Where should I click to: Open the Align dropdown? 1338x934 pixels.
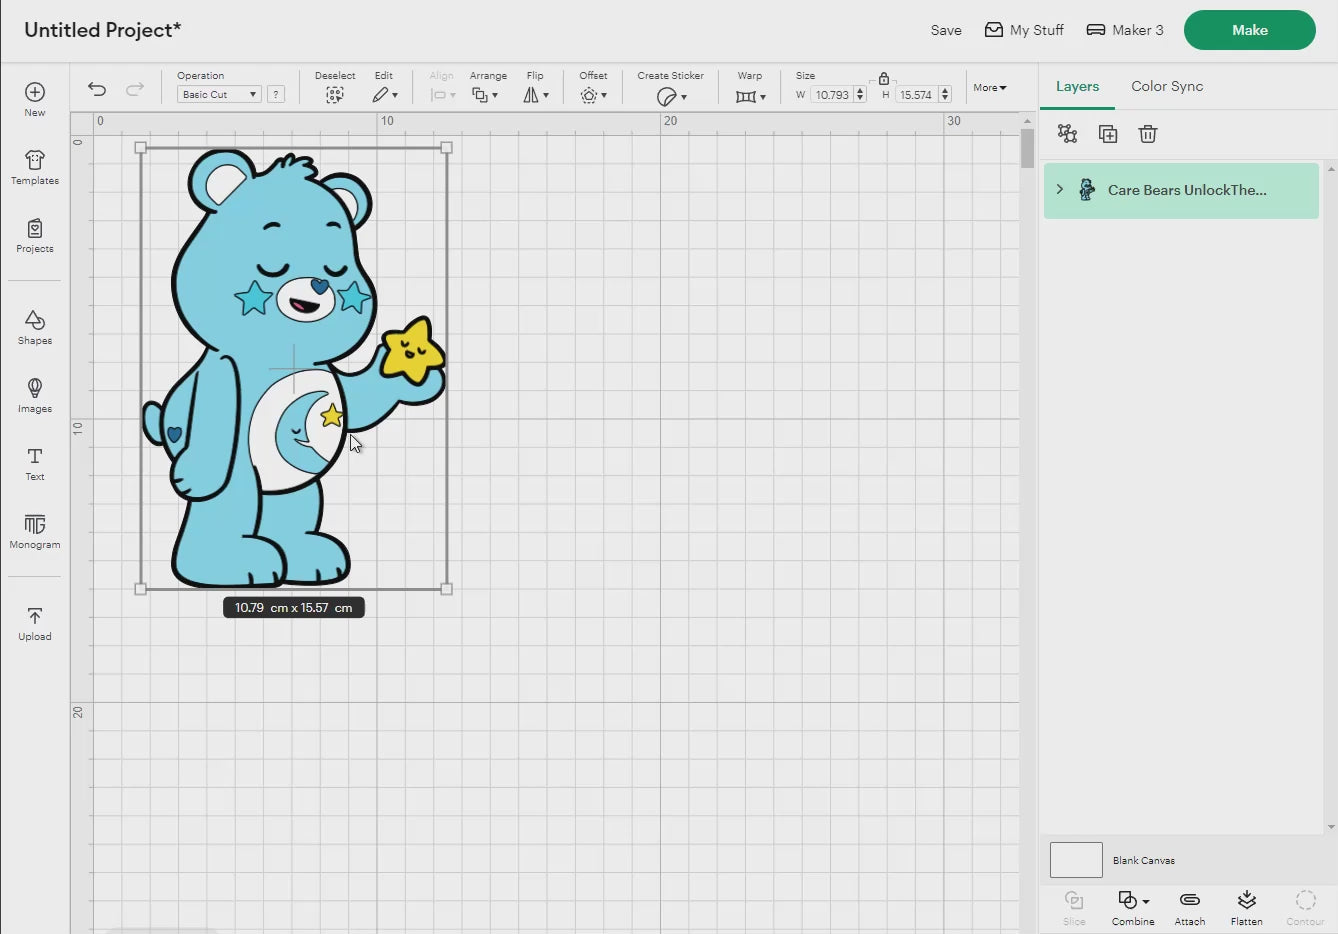point(442,95)
